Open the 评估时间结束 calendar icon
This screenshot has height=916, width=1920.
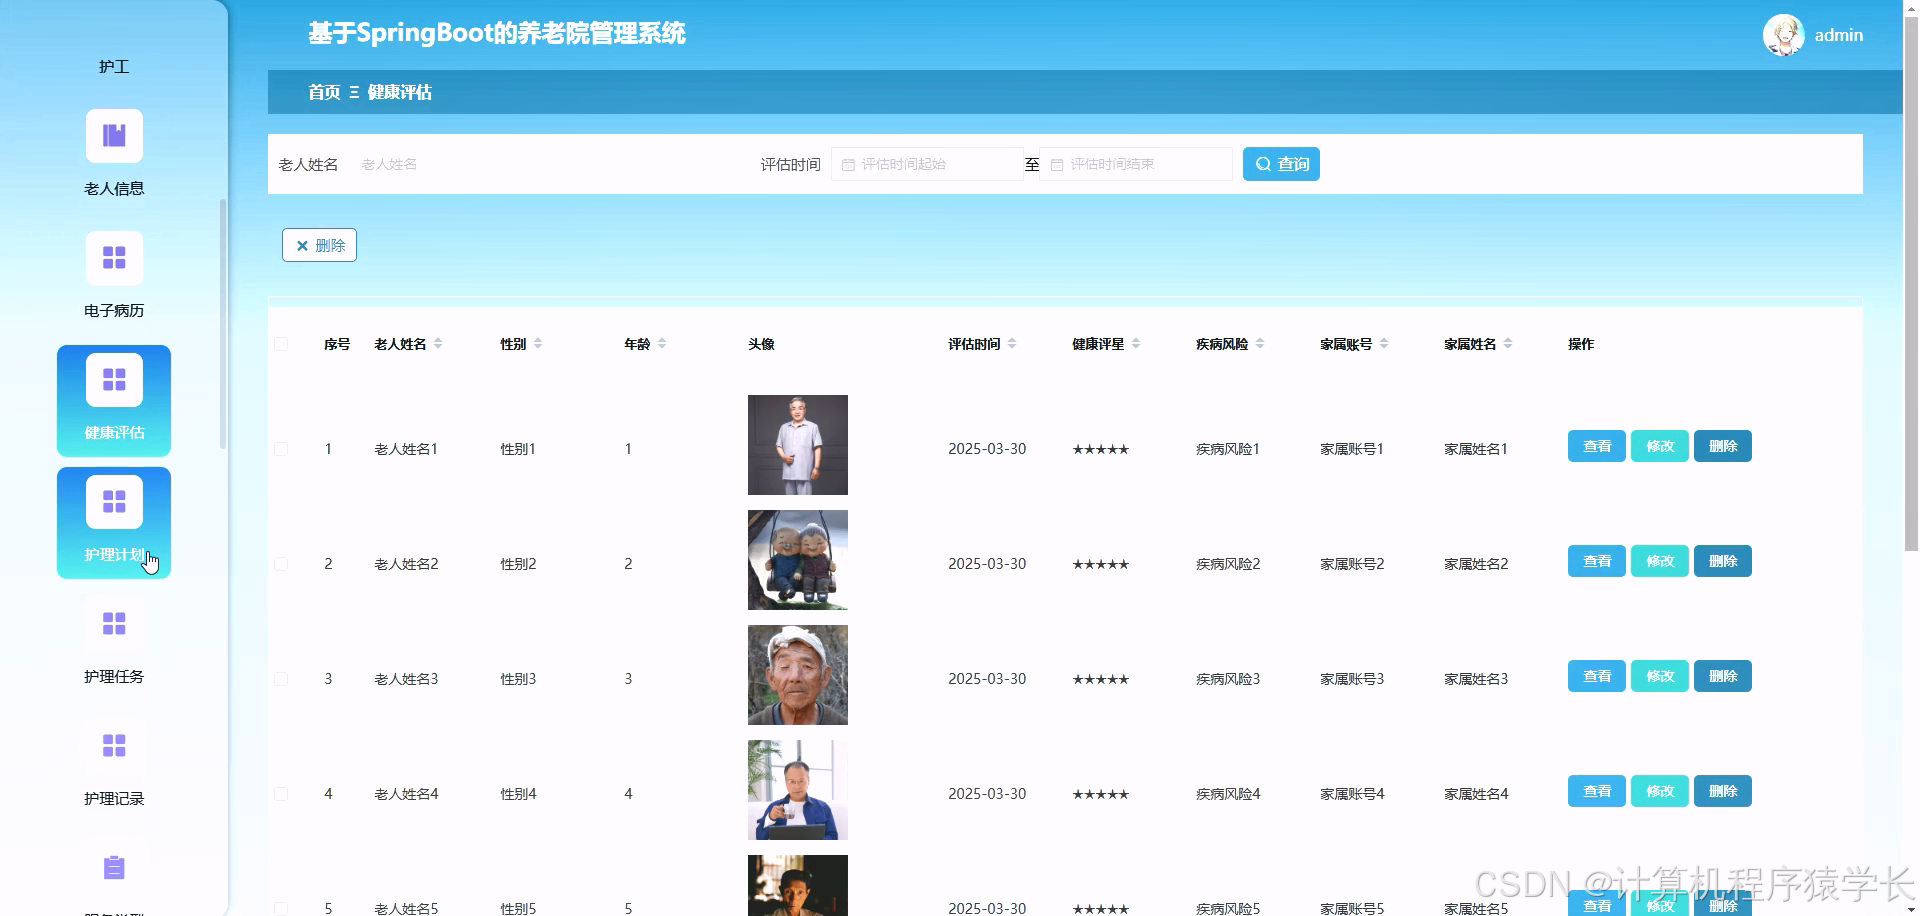click(x=1058, y=163)
